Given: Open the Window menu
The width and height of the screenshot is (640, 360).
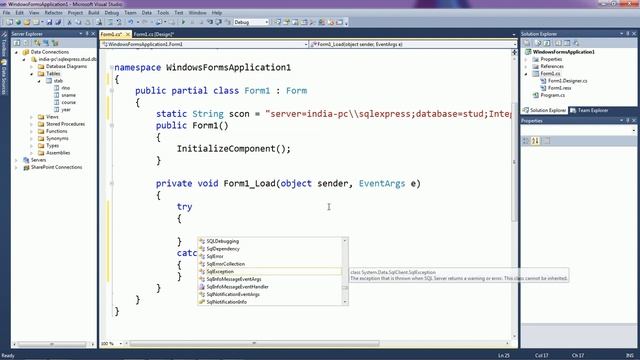Looking at the screenshot, I should pyautogui.click(x=197, y=13).
